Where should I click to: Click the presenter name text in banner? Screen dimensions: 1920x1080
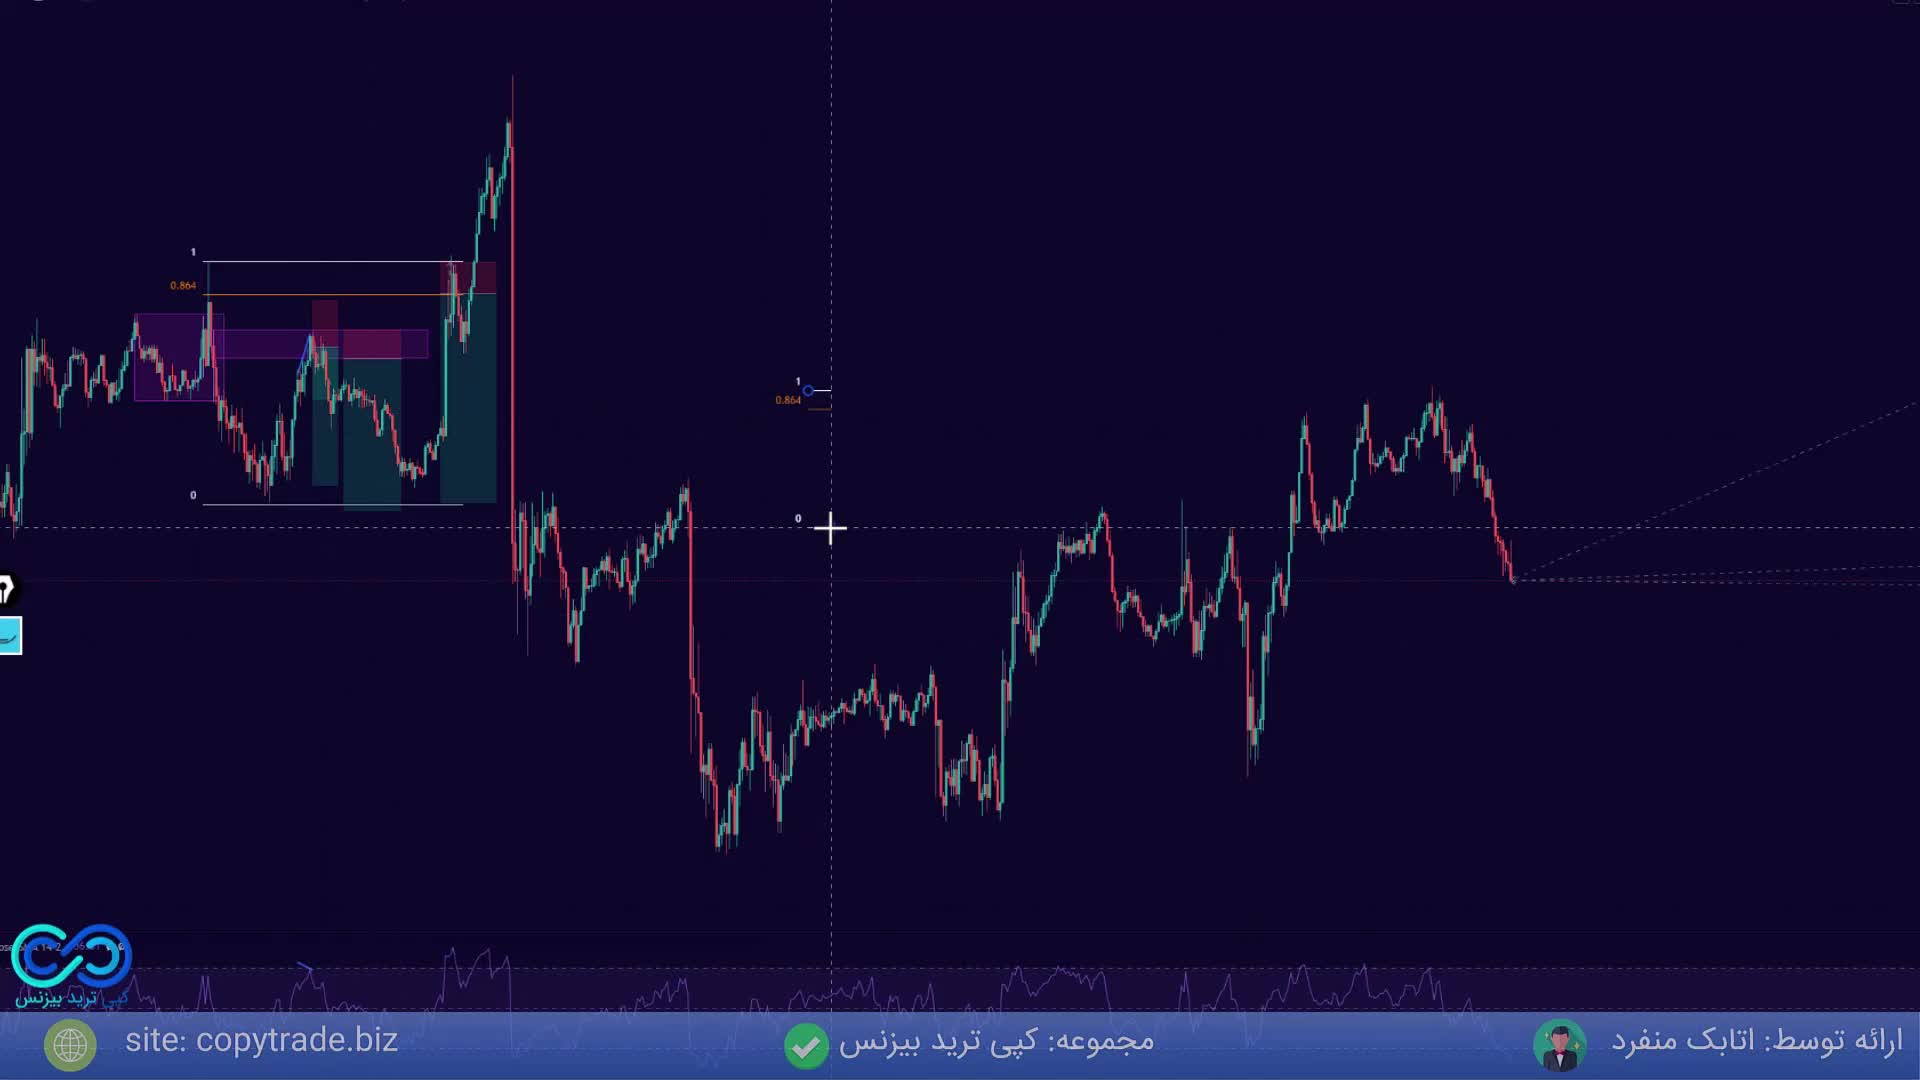tap(1756, 1041)
